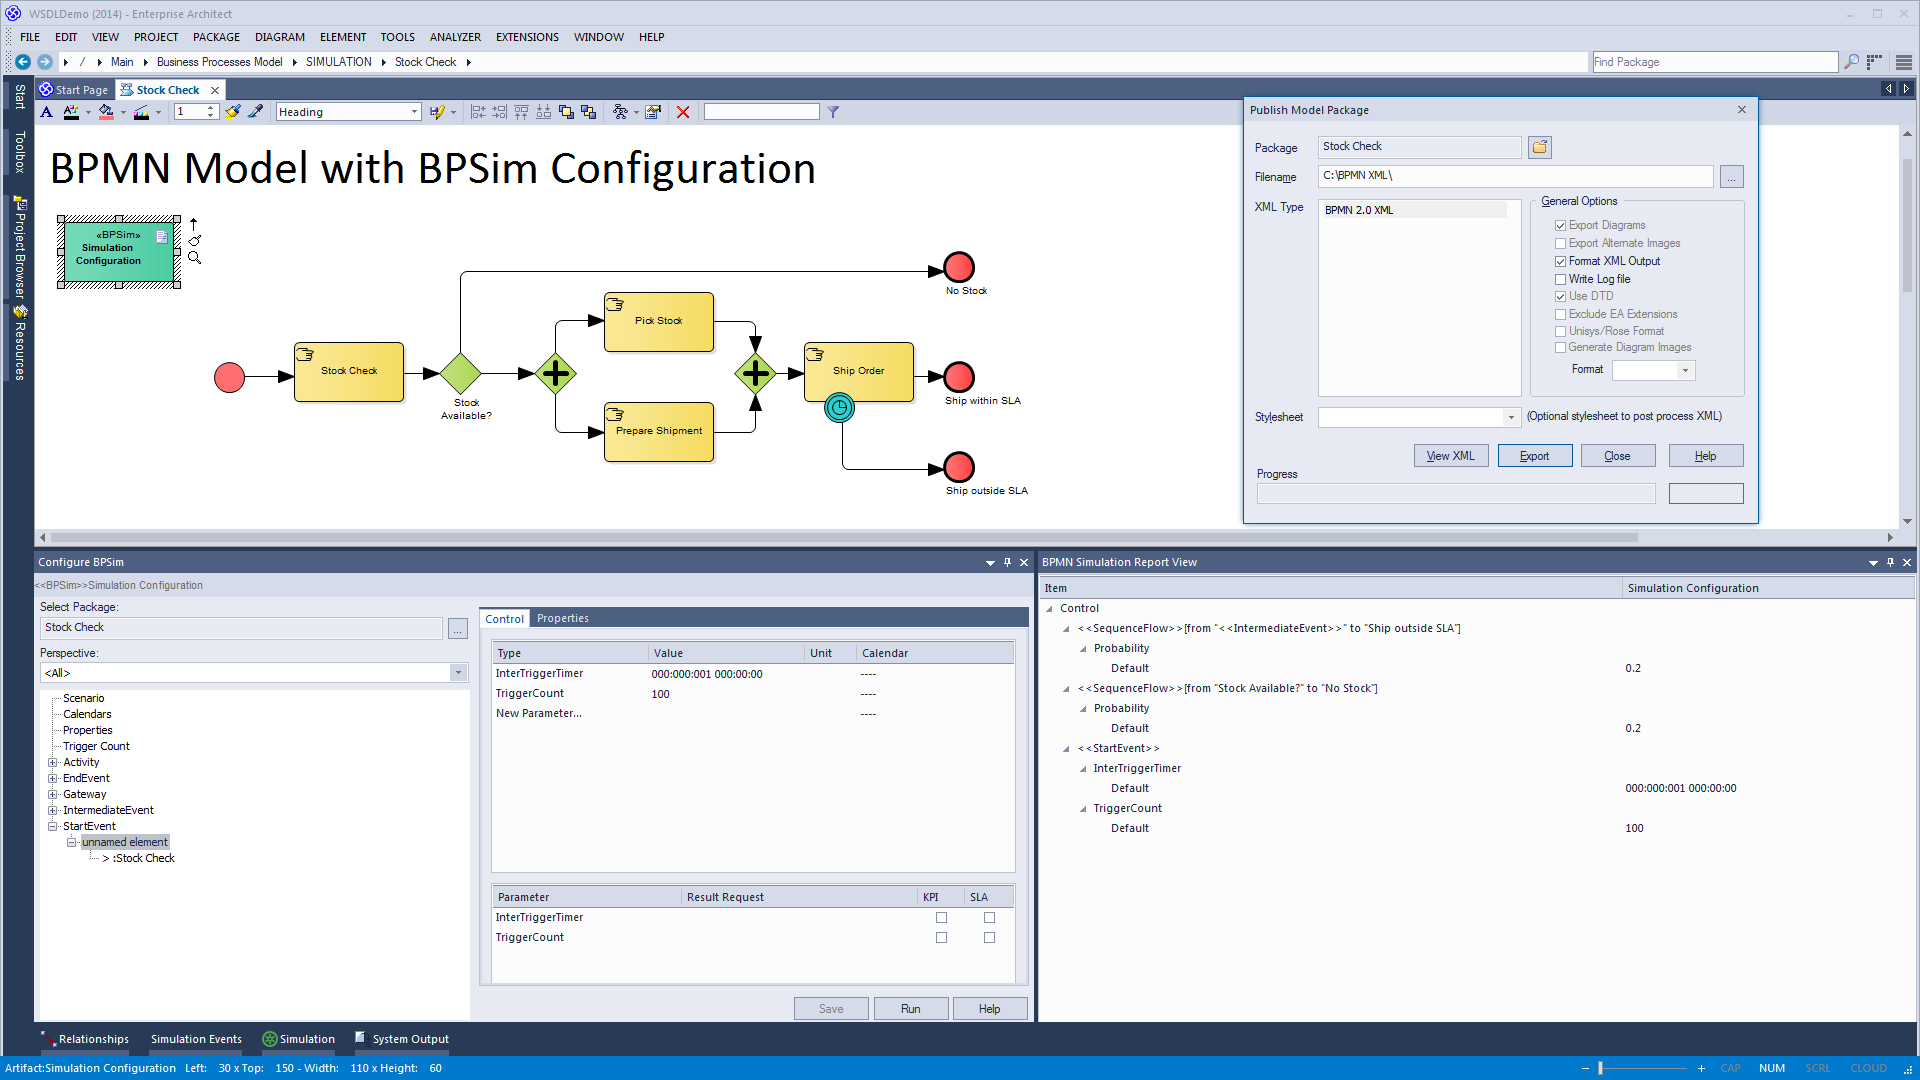Image resolution: width=1920 pixels, height=1080 pixels.
Task: Open the Heading style dropdown
Action: (x=414, y=112)
